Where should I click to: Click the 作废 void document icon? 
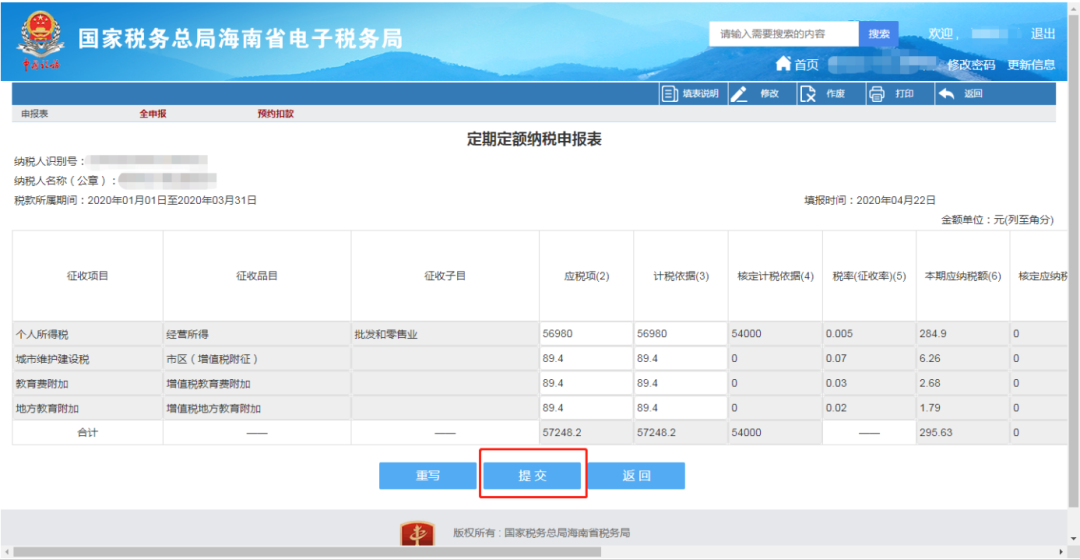807,94
